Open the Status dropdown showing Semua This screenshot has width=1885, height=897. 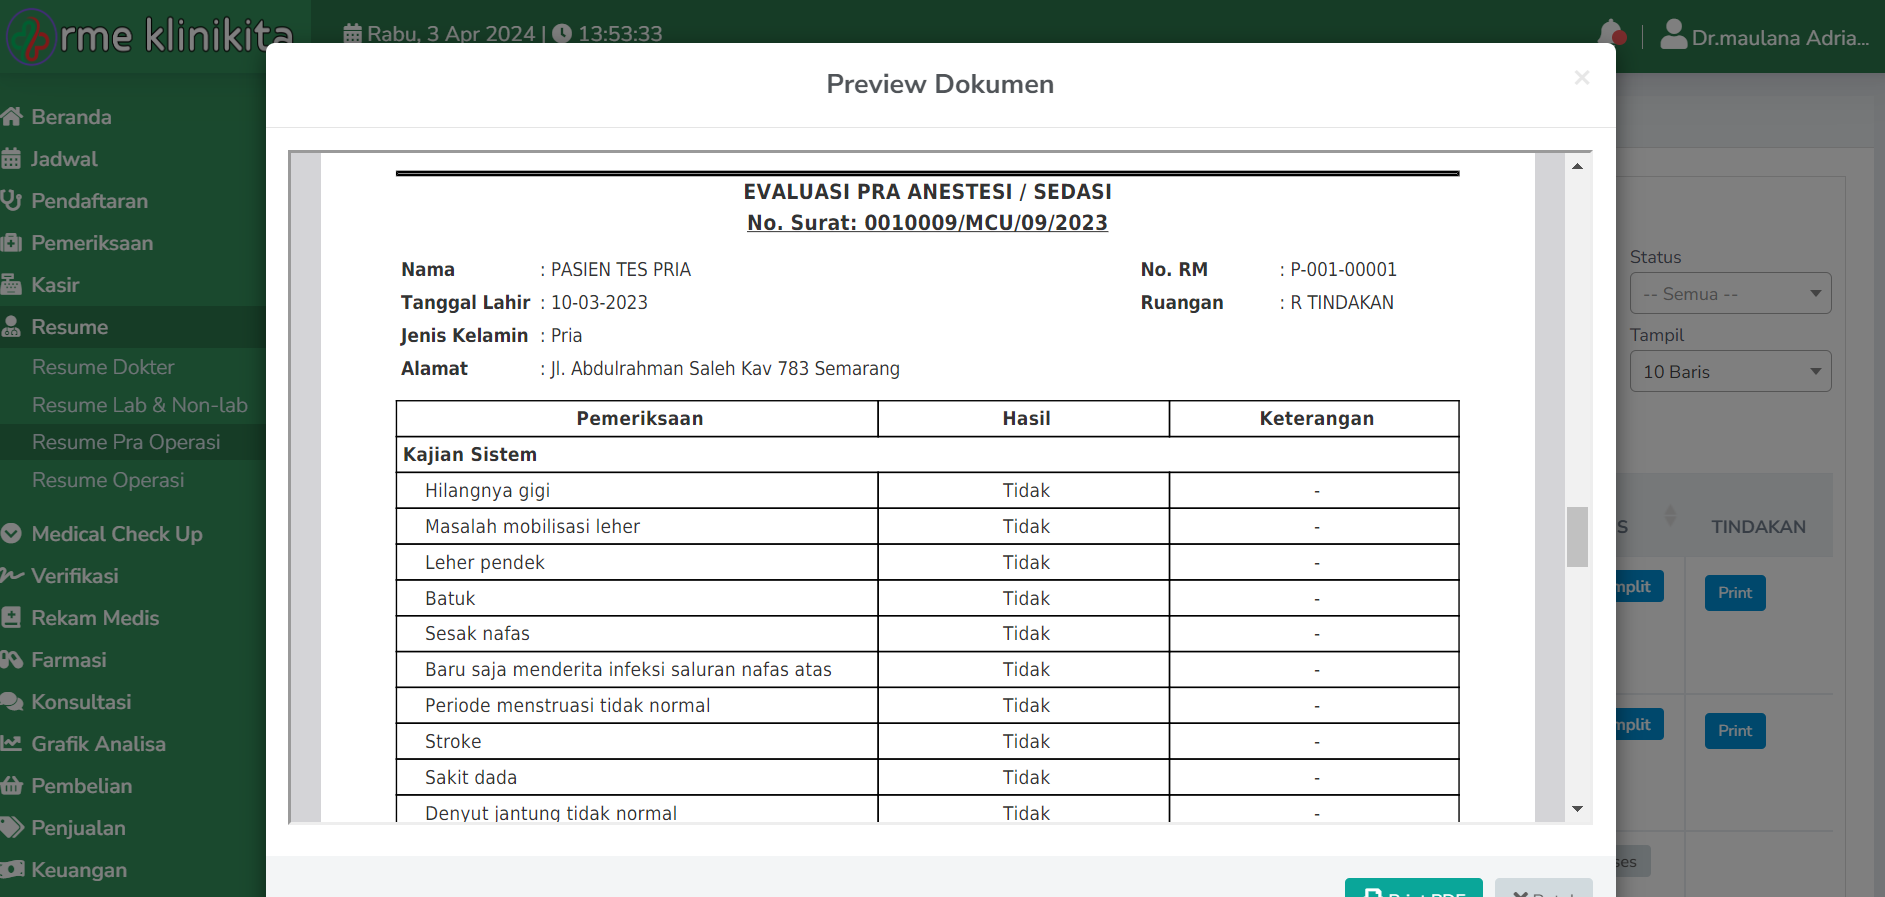click(x=1730, y=294)
